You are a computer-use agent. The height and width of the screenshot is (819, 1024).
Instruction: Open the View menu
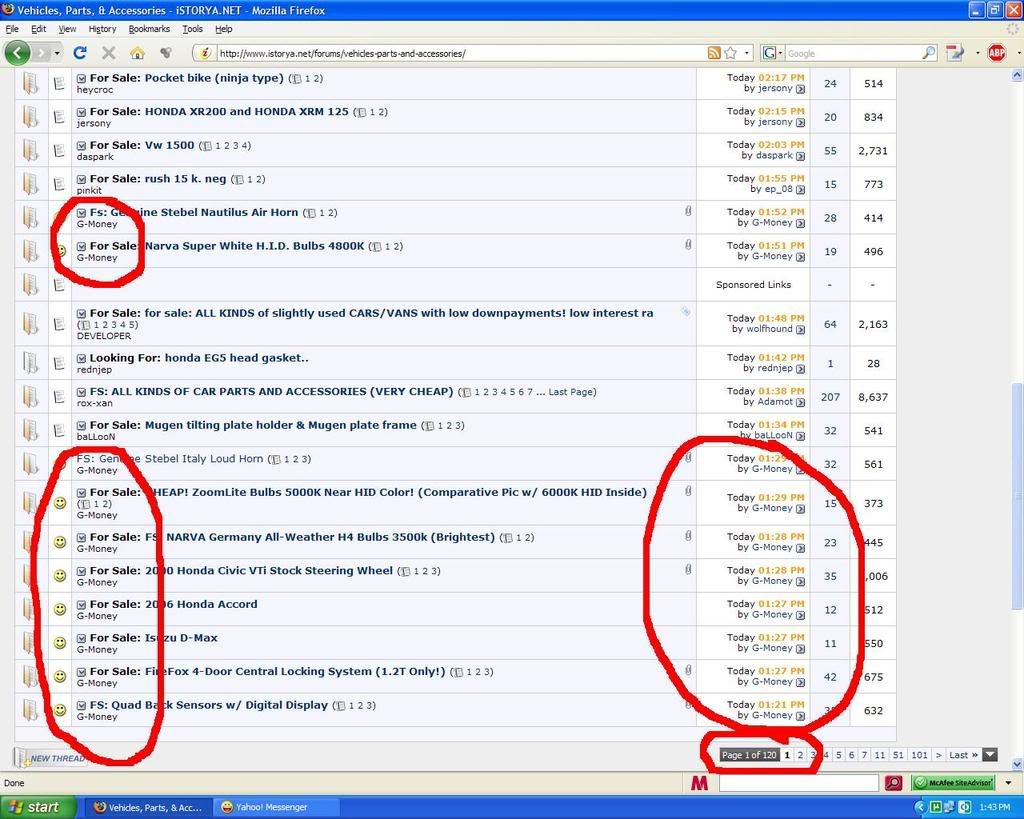(67, 29)
